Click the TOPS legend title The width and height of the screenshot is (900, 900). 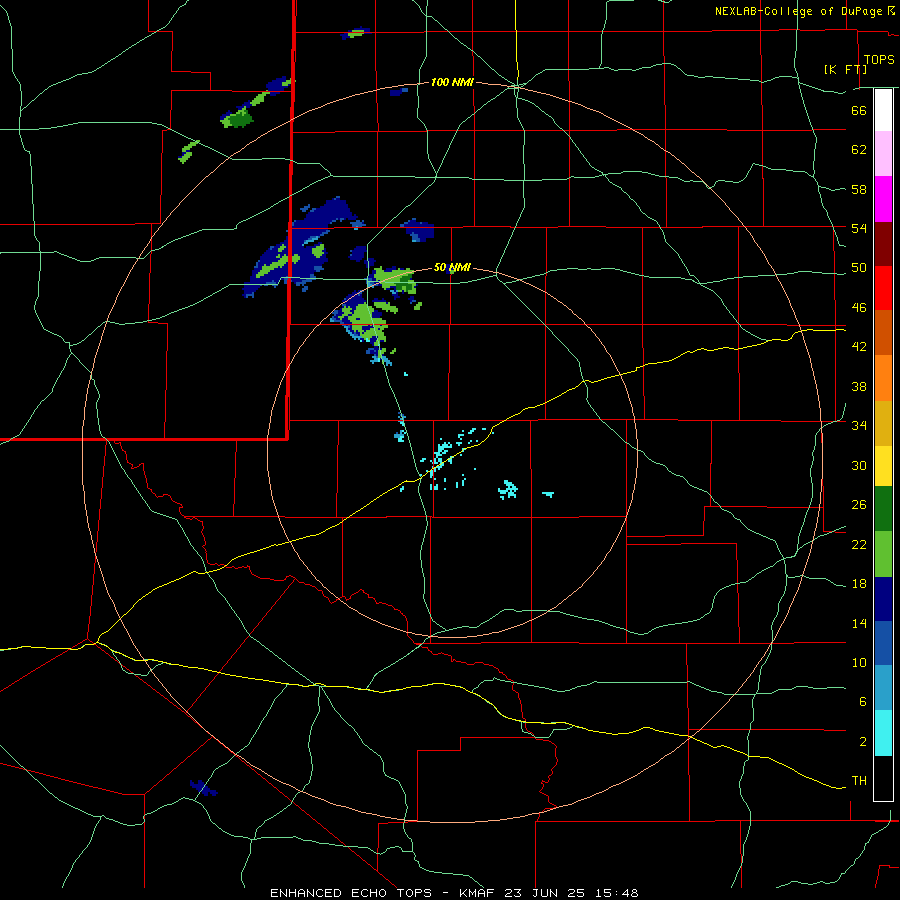pos(879,59)
